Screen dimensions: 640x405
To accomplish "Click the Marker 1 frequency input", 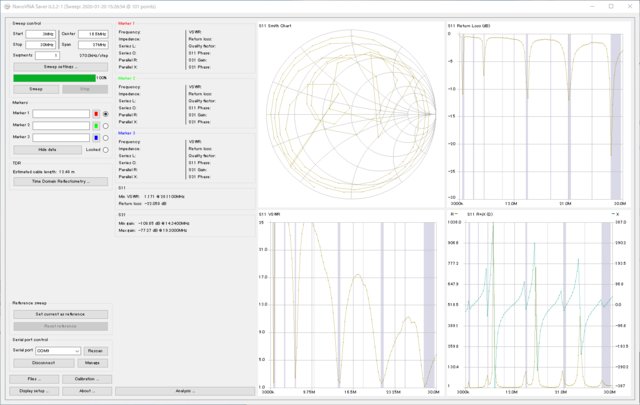I will click(61, 114).
